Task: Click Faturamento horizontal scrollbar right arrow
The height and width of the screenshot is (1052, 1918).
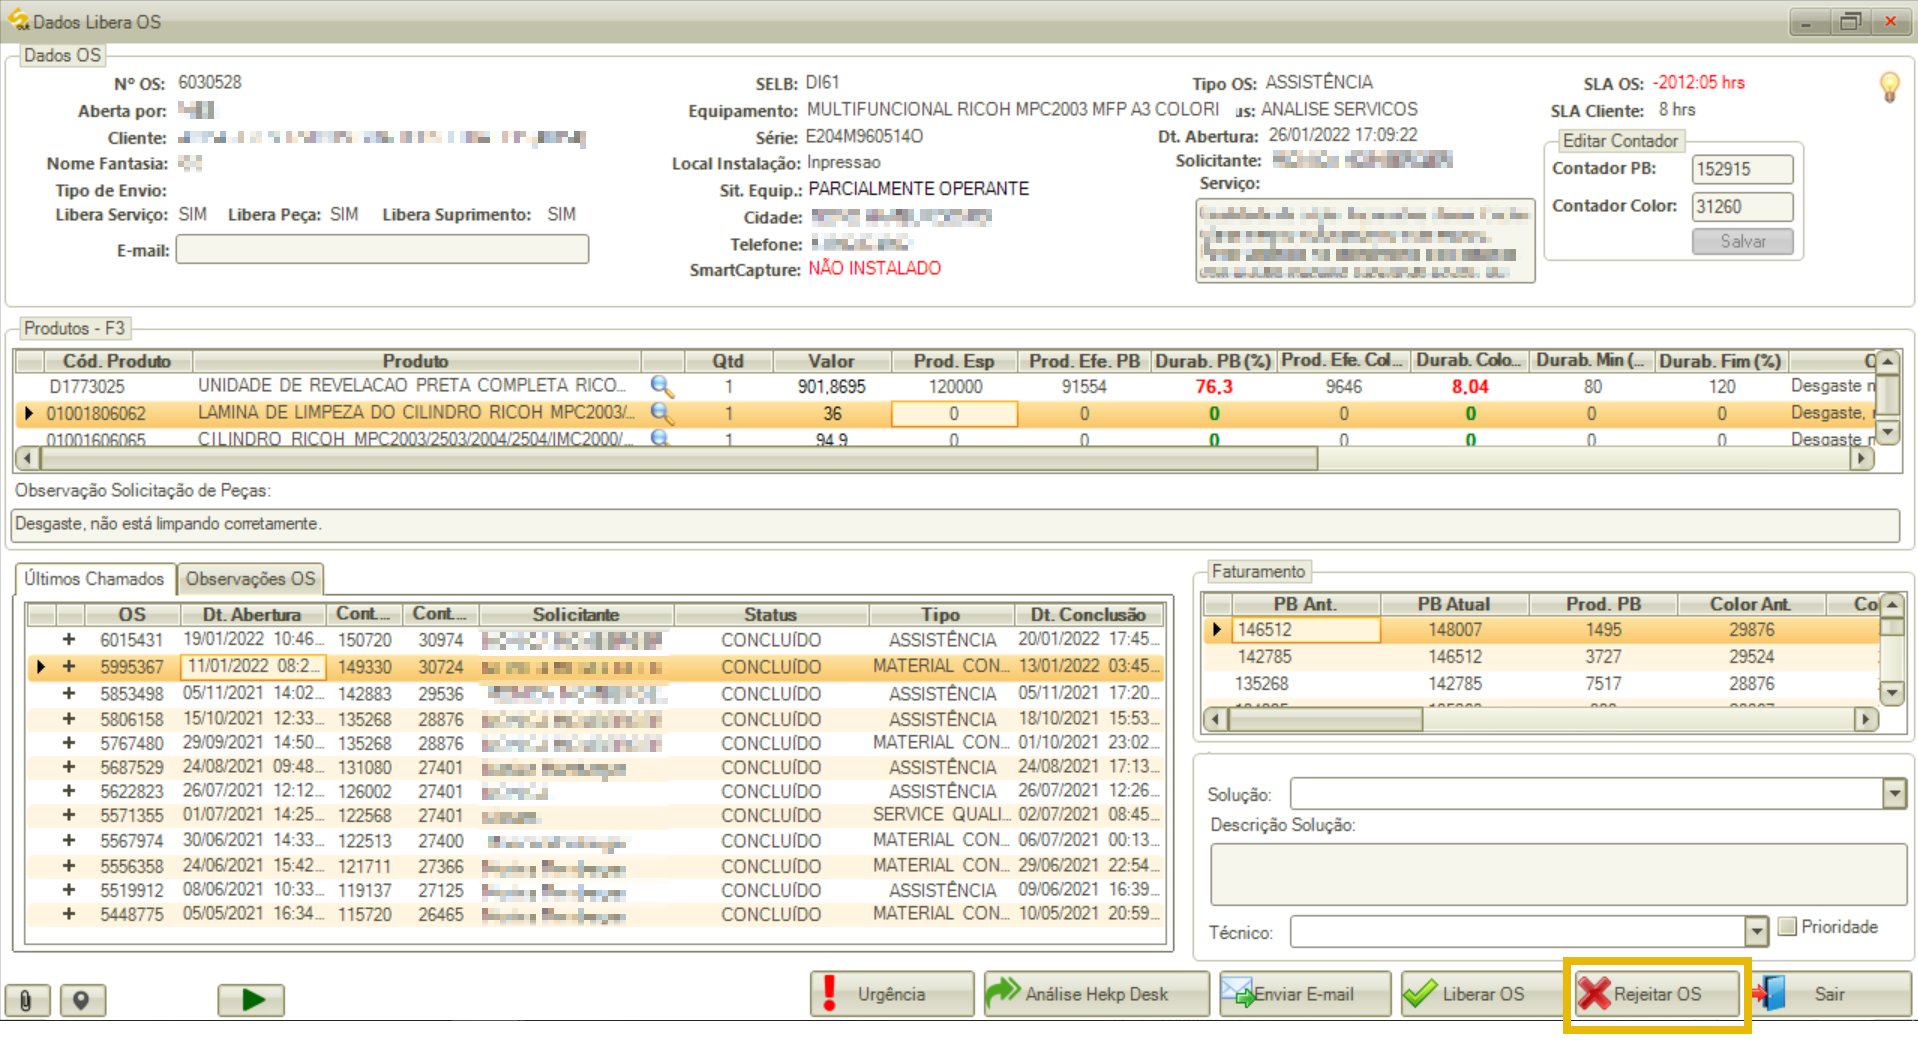Action: click(1865, 718)
